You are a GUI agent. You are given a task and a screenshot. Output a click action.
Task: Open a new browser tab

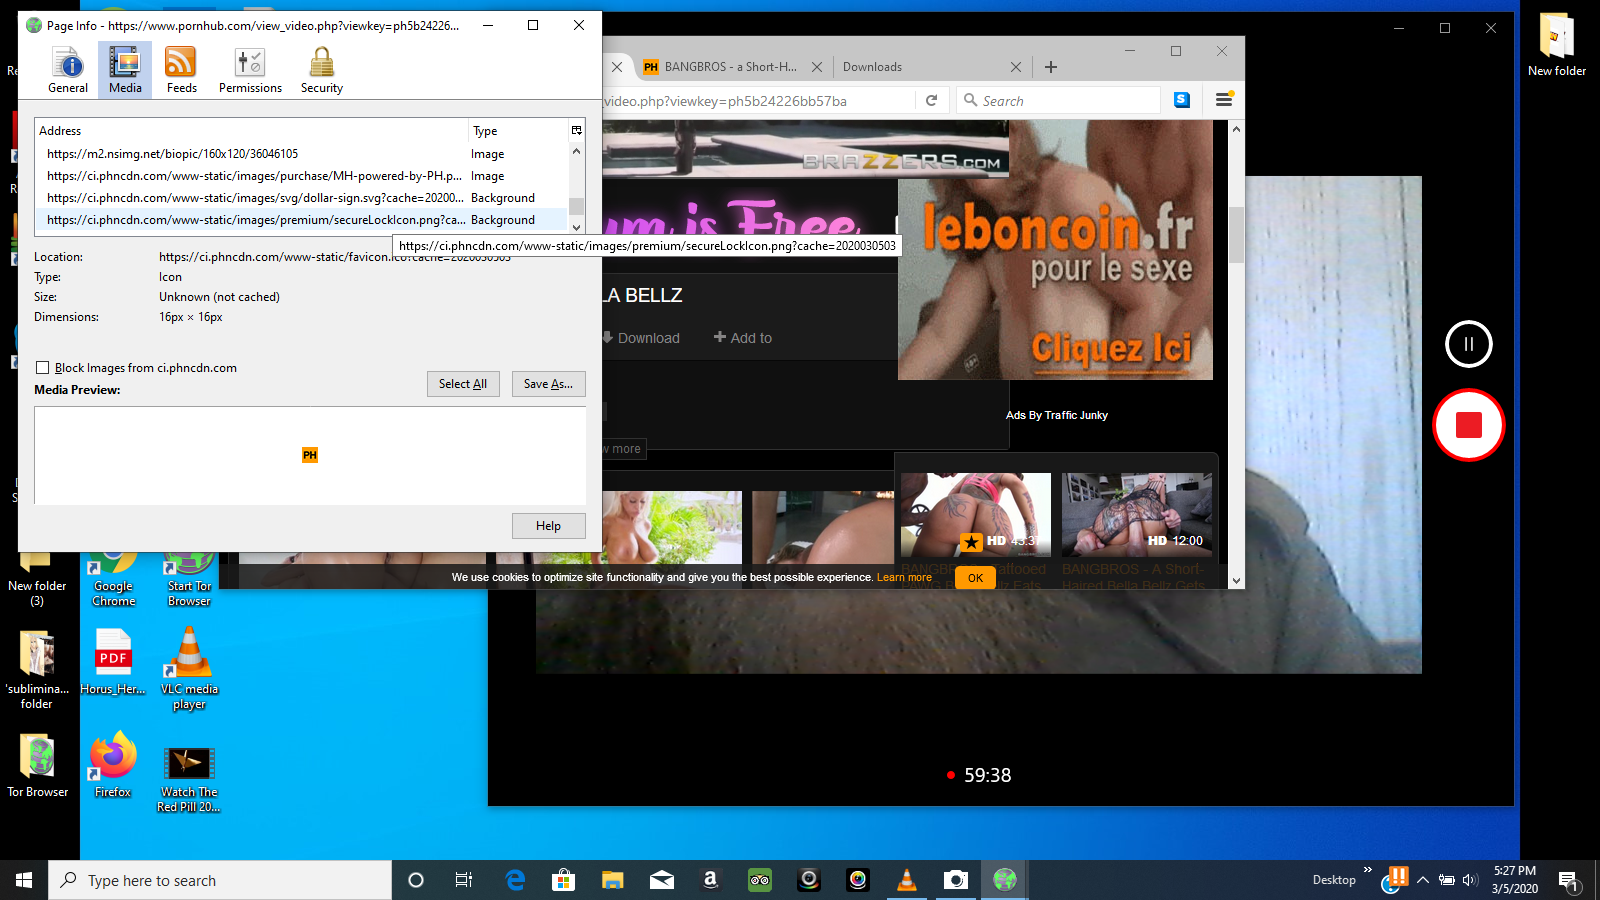click(1050, 67)
